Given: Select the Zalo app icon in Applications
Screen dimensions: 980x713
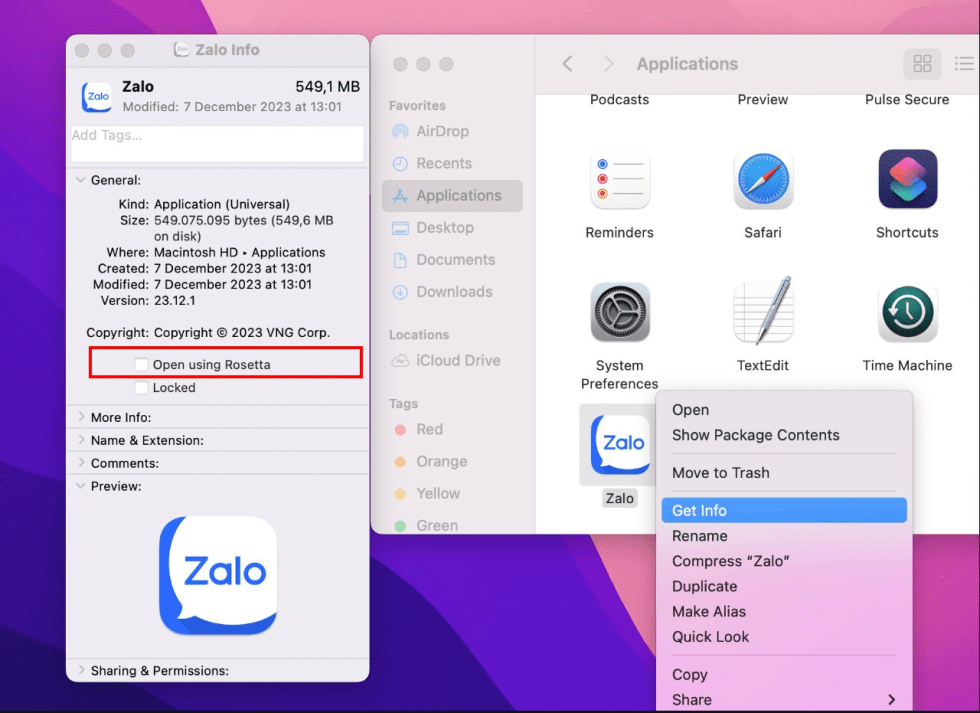Looking at the screenshot, I should 619,445.
